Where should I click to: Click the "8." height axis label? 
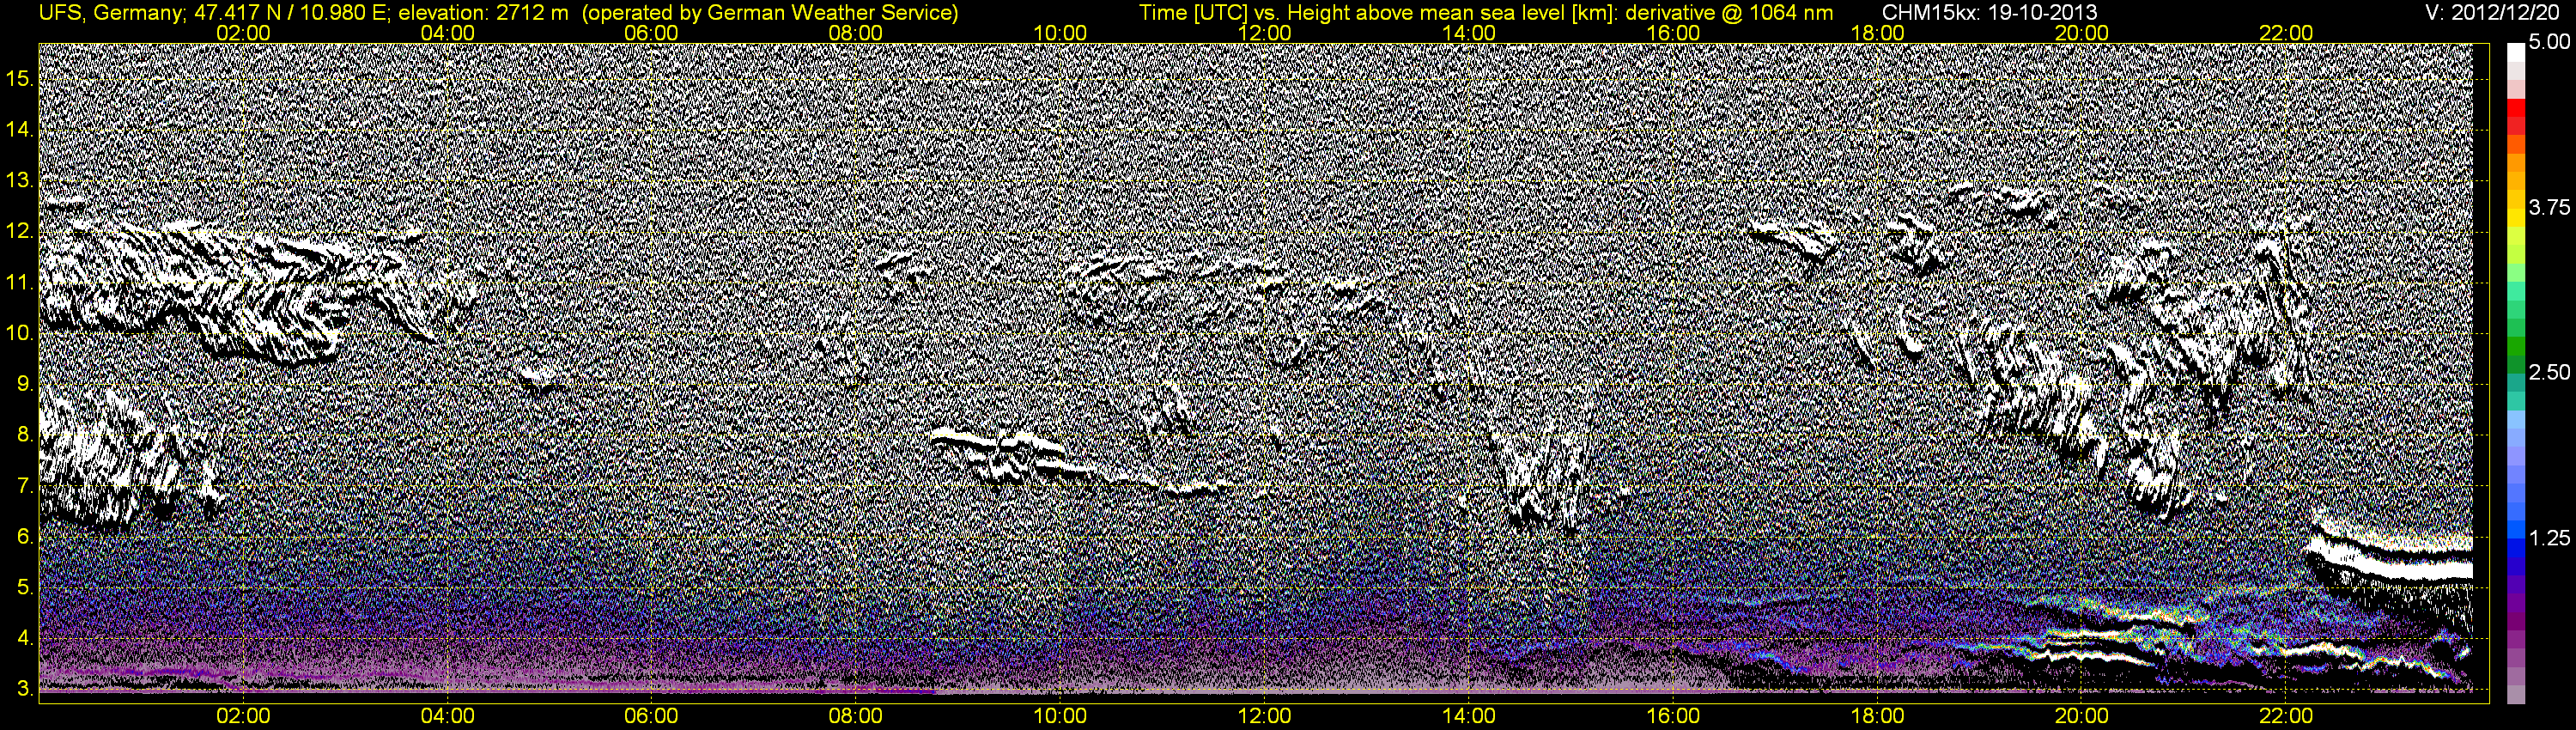click(26, 434)
